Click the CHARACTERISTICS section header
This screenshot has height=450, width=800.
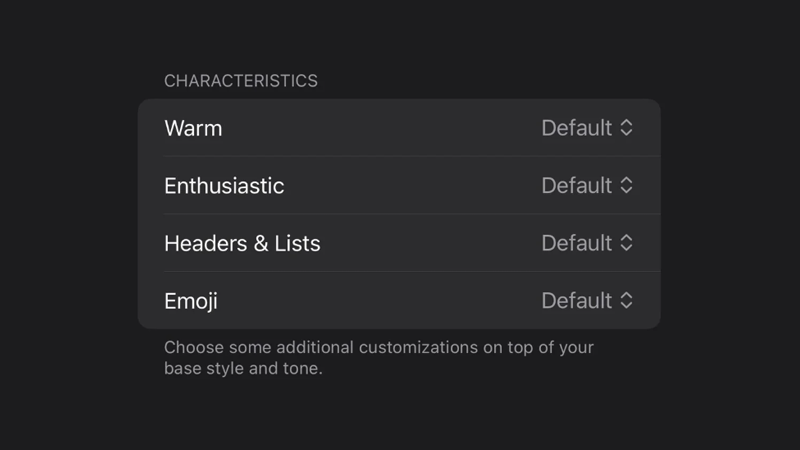pyautogui.click(x=241, y=81)
